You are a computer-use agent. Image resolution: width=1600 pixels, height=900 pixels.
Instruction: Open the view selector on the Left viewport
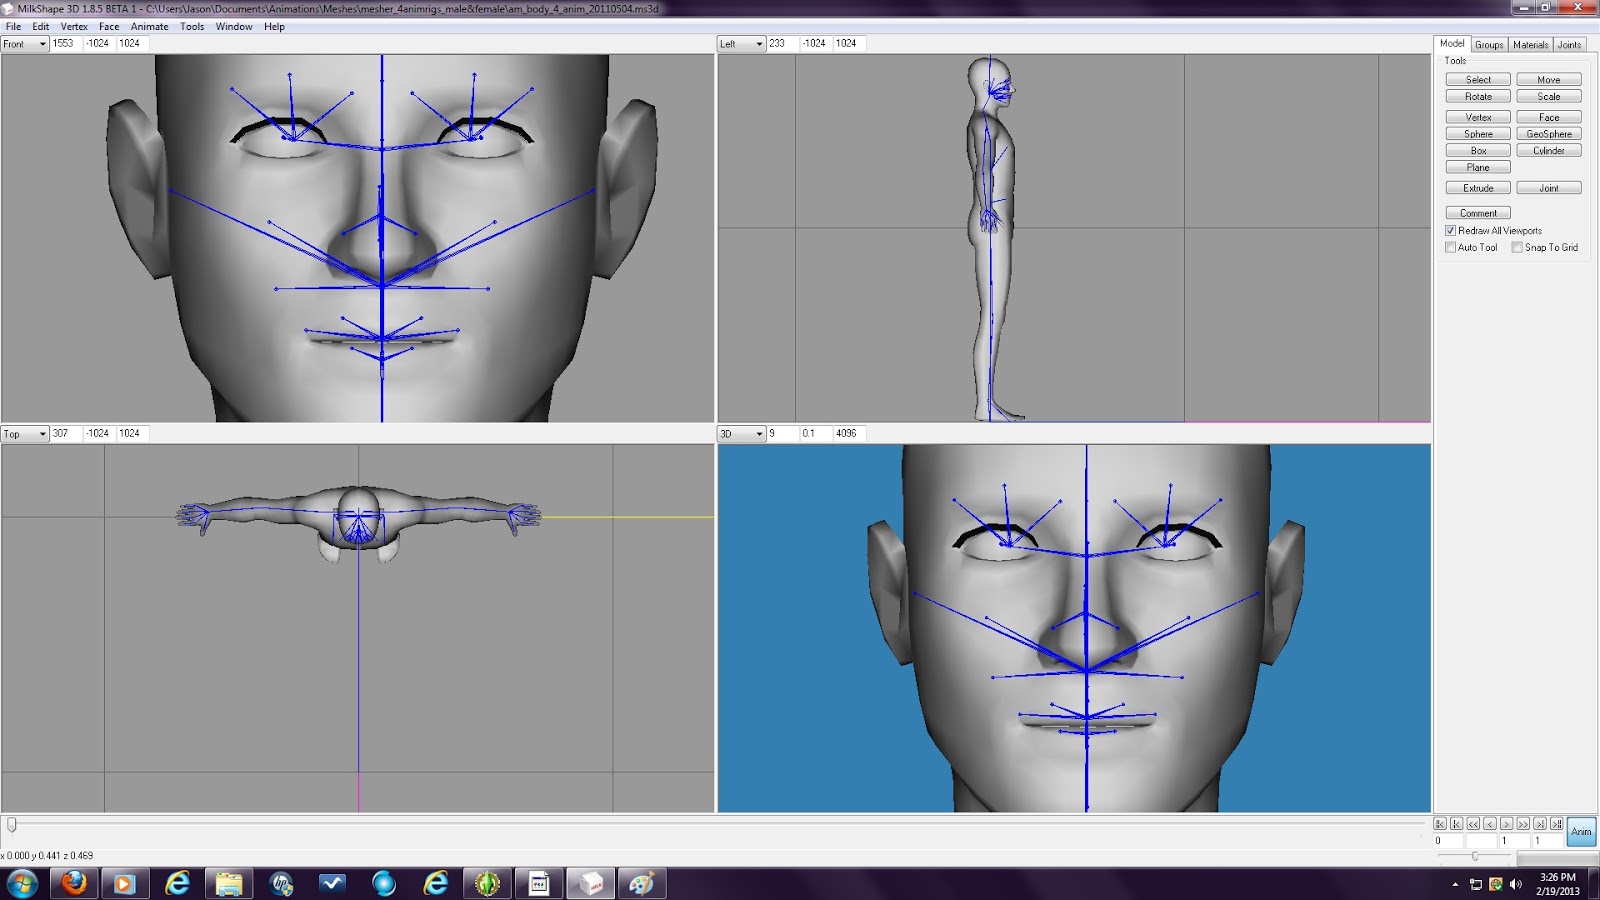coord(757,43)
